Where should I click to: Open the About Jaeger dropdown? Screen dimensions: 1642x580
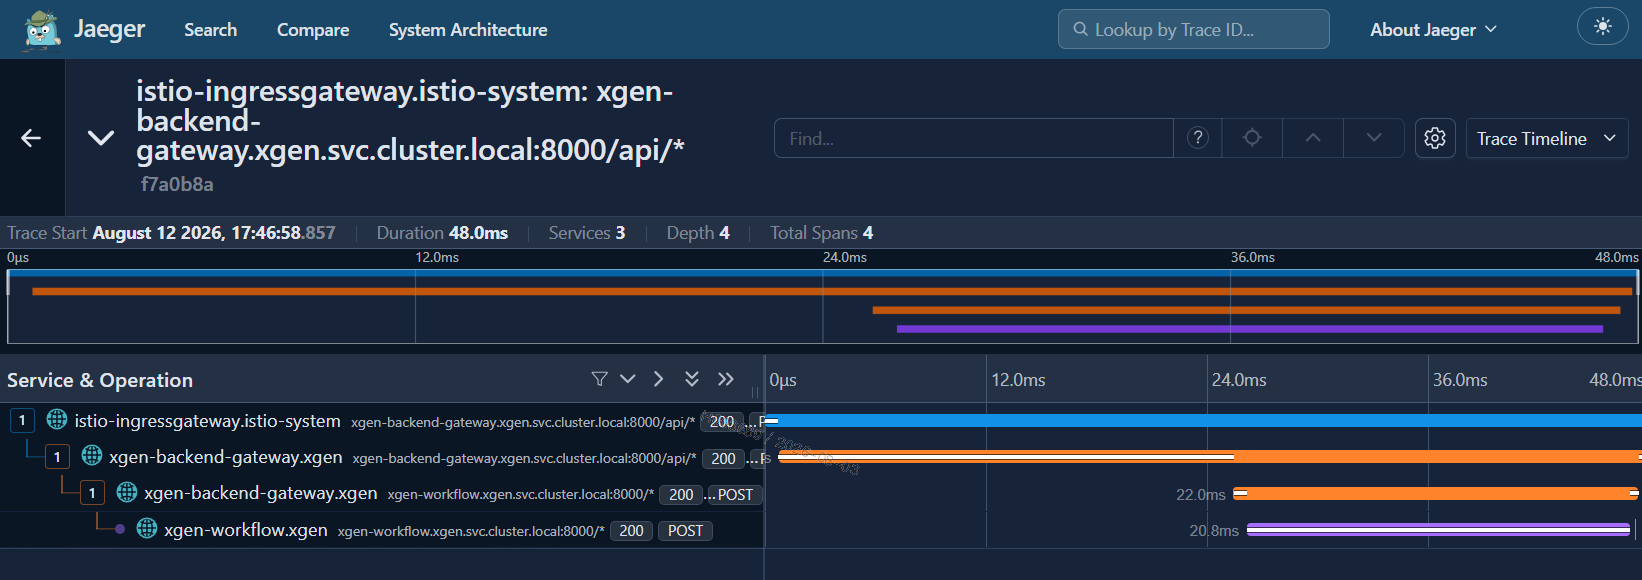pos(1433,30)
